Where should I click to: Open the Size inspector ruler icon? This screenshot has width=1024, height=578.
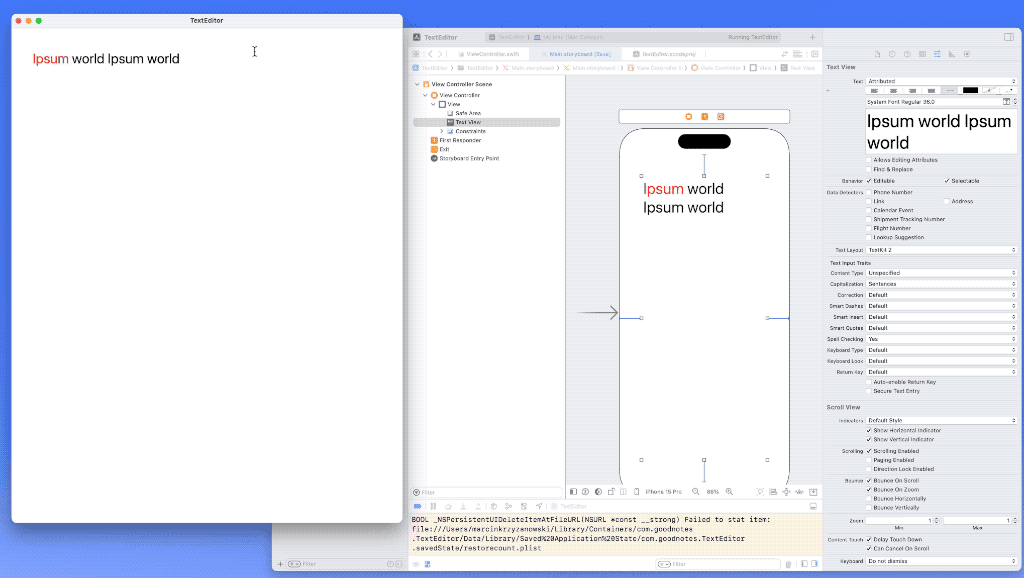pos(951,53)
